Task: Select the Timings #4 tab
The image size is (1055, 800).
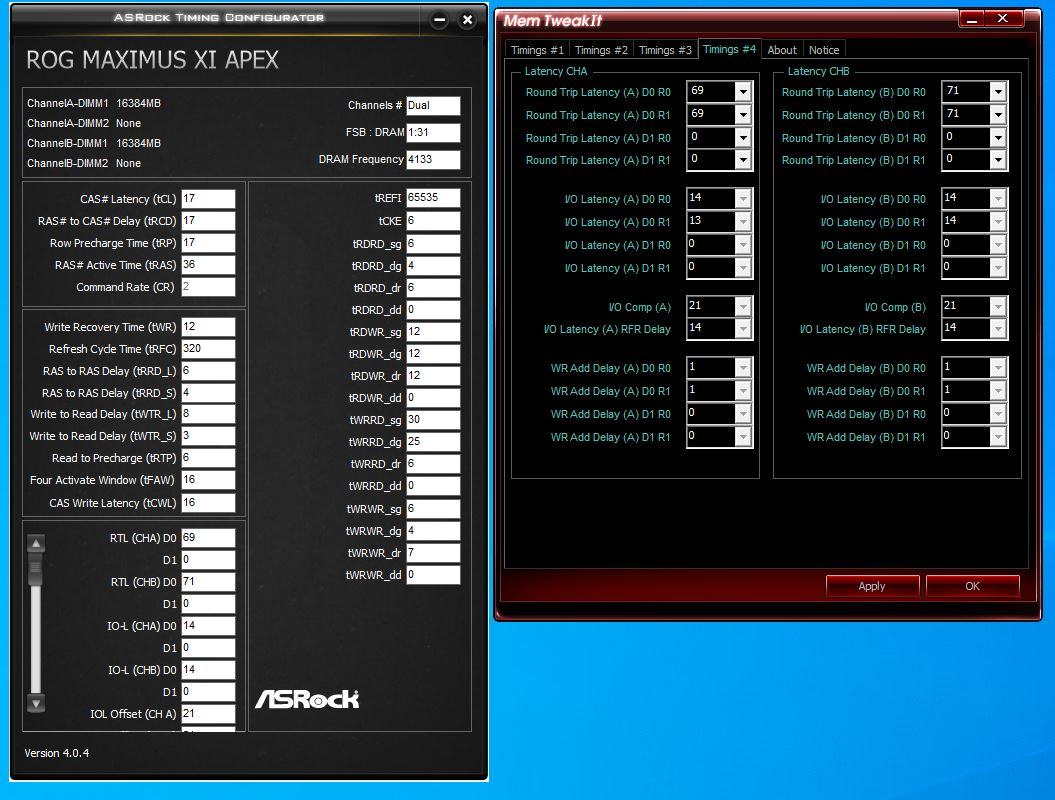Action: point(729,49)
